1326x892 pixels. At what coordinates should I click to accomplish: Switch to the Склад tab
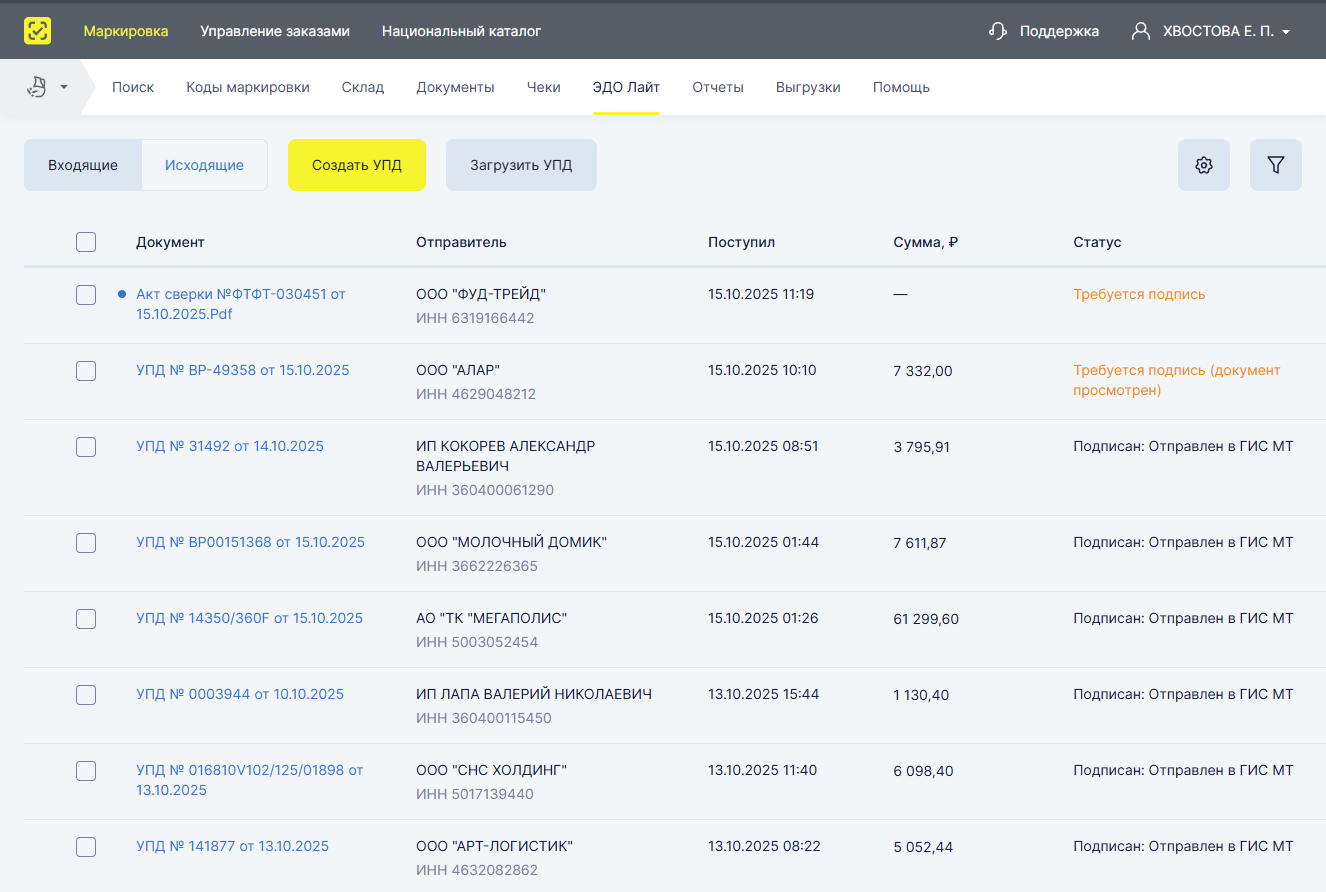click(x=363, y=87)
